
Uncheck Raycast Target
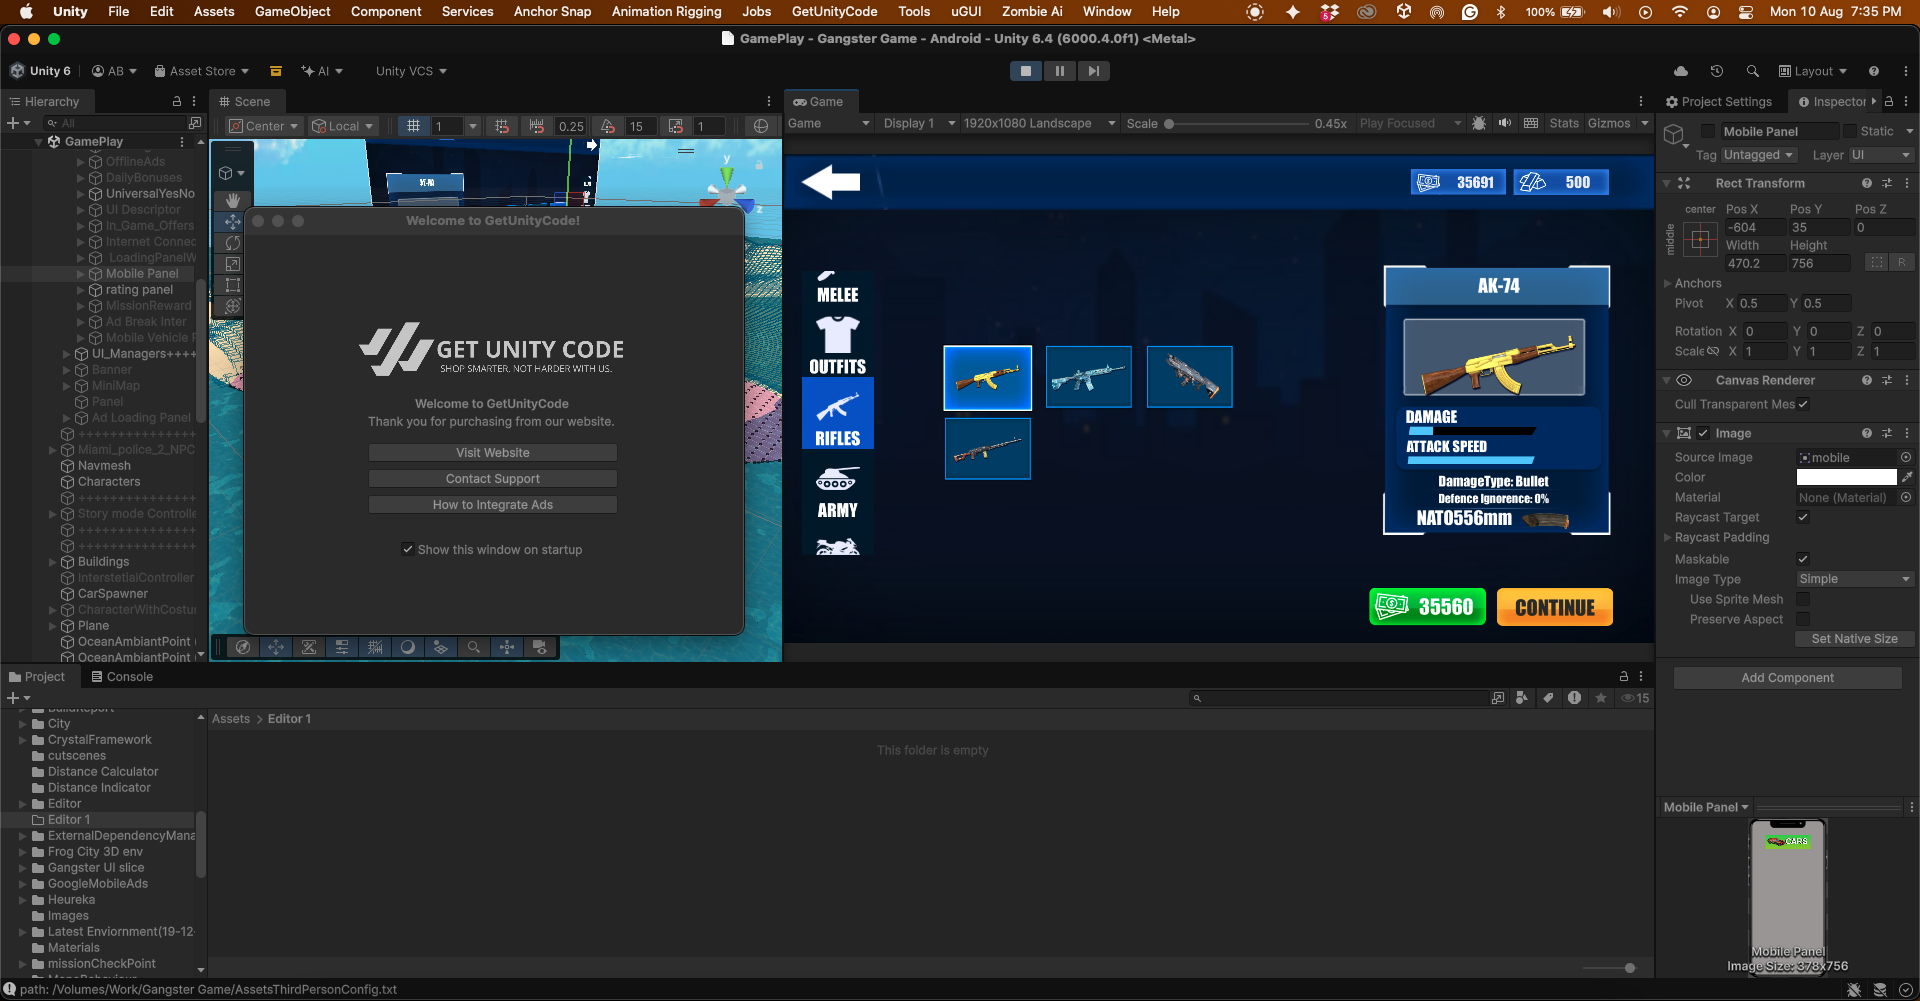tap(1803, 517)
